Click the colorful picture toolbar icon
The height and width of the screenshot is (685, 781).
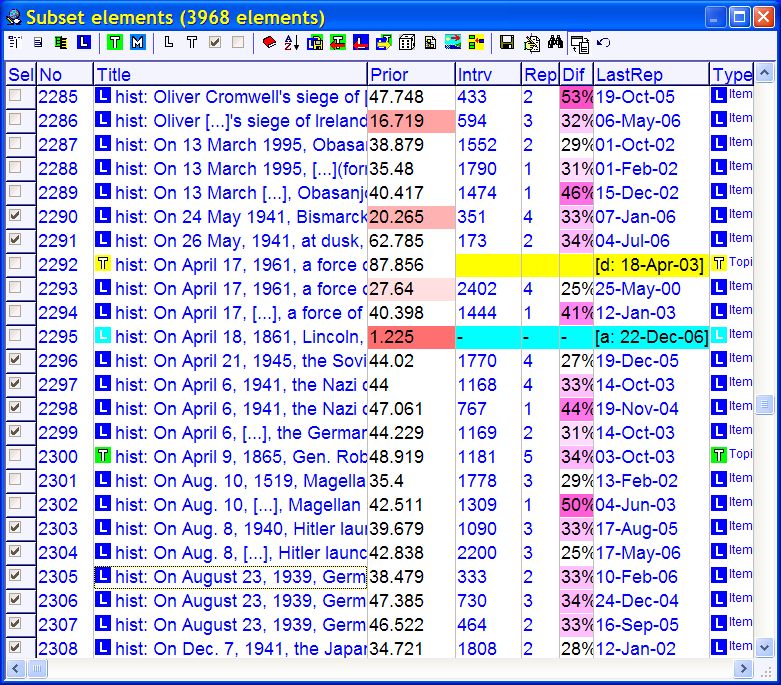coord(453,43)
